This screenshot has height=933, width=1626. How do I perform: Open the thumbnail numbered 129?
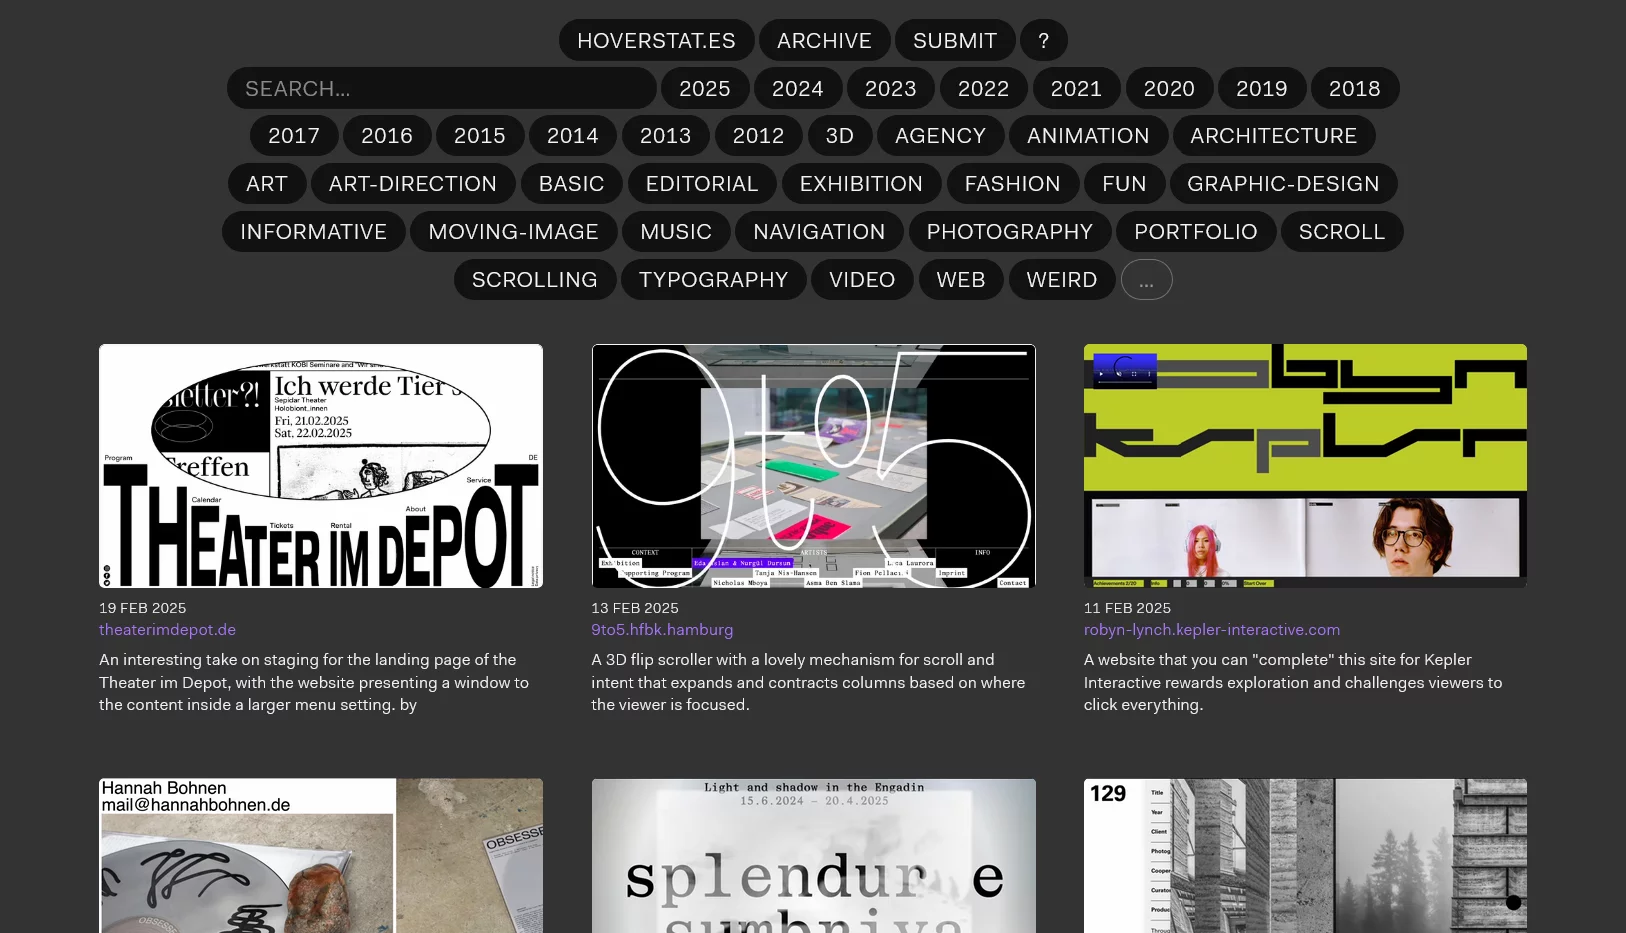pyautogui.click(x=1305, y=856)
